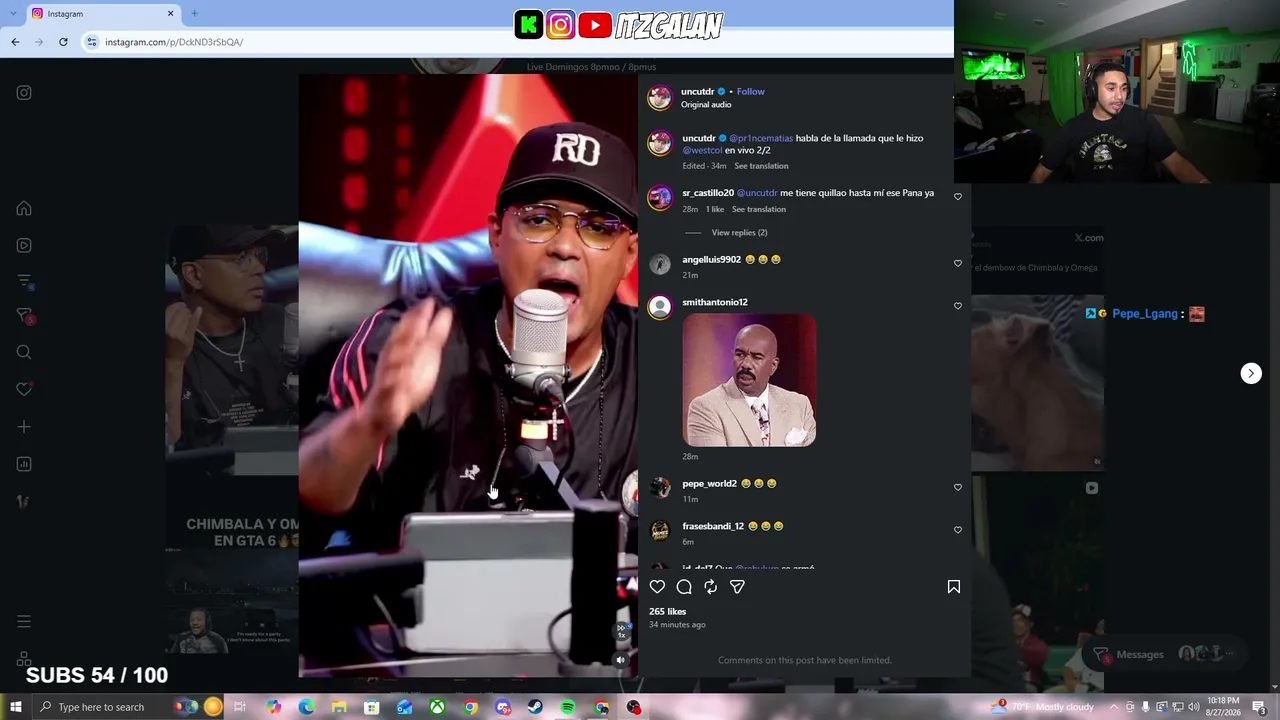Open uncutdr profile name in post header
Screen dimensions: 1280x720
[x=698, y=92]
